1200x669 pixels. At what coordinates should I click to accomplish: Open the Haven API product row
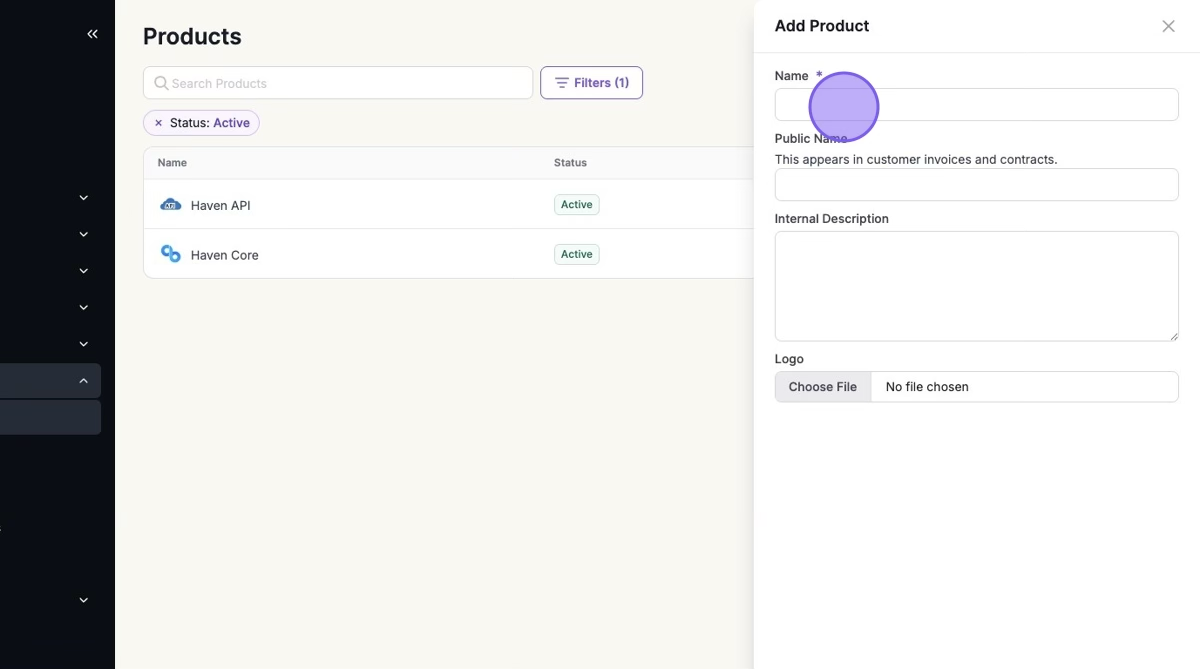221,205
